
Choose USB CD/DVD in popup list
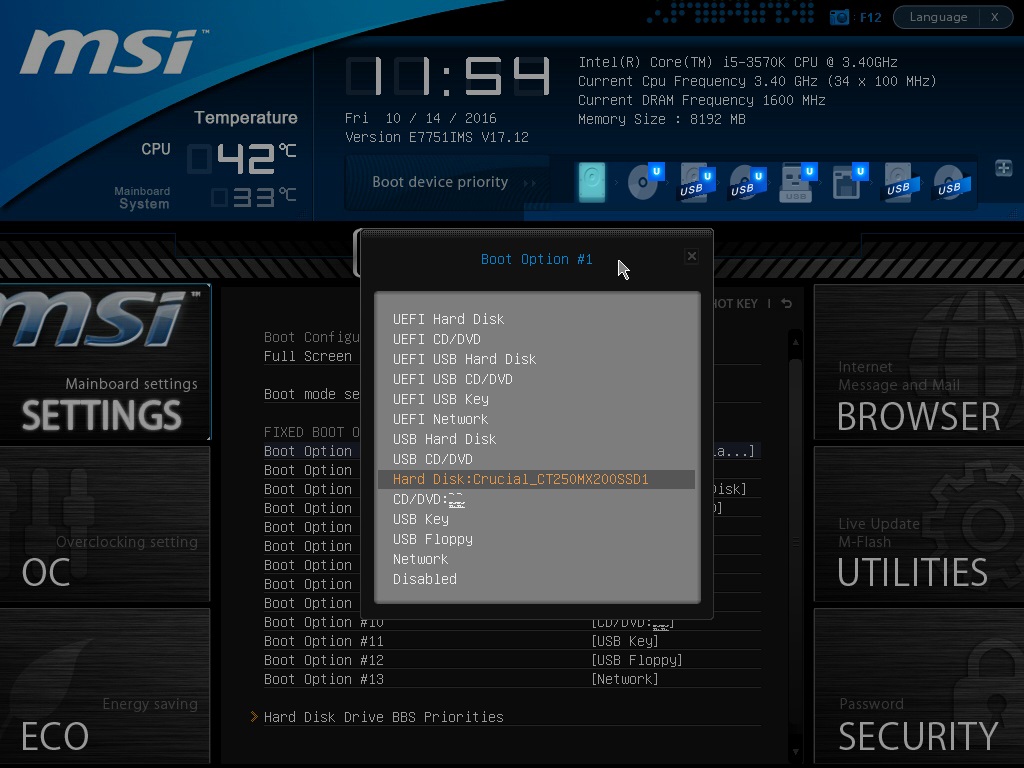point(537,459)
